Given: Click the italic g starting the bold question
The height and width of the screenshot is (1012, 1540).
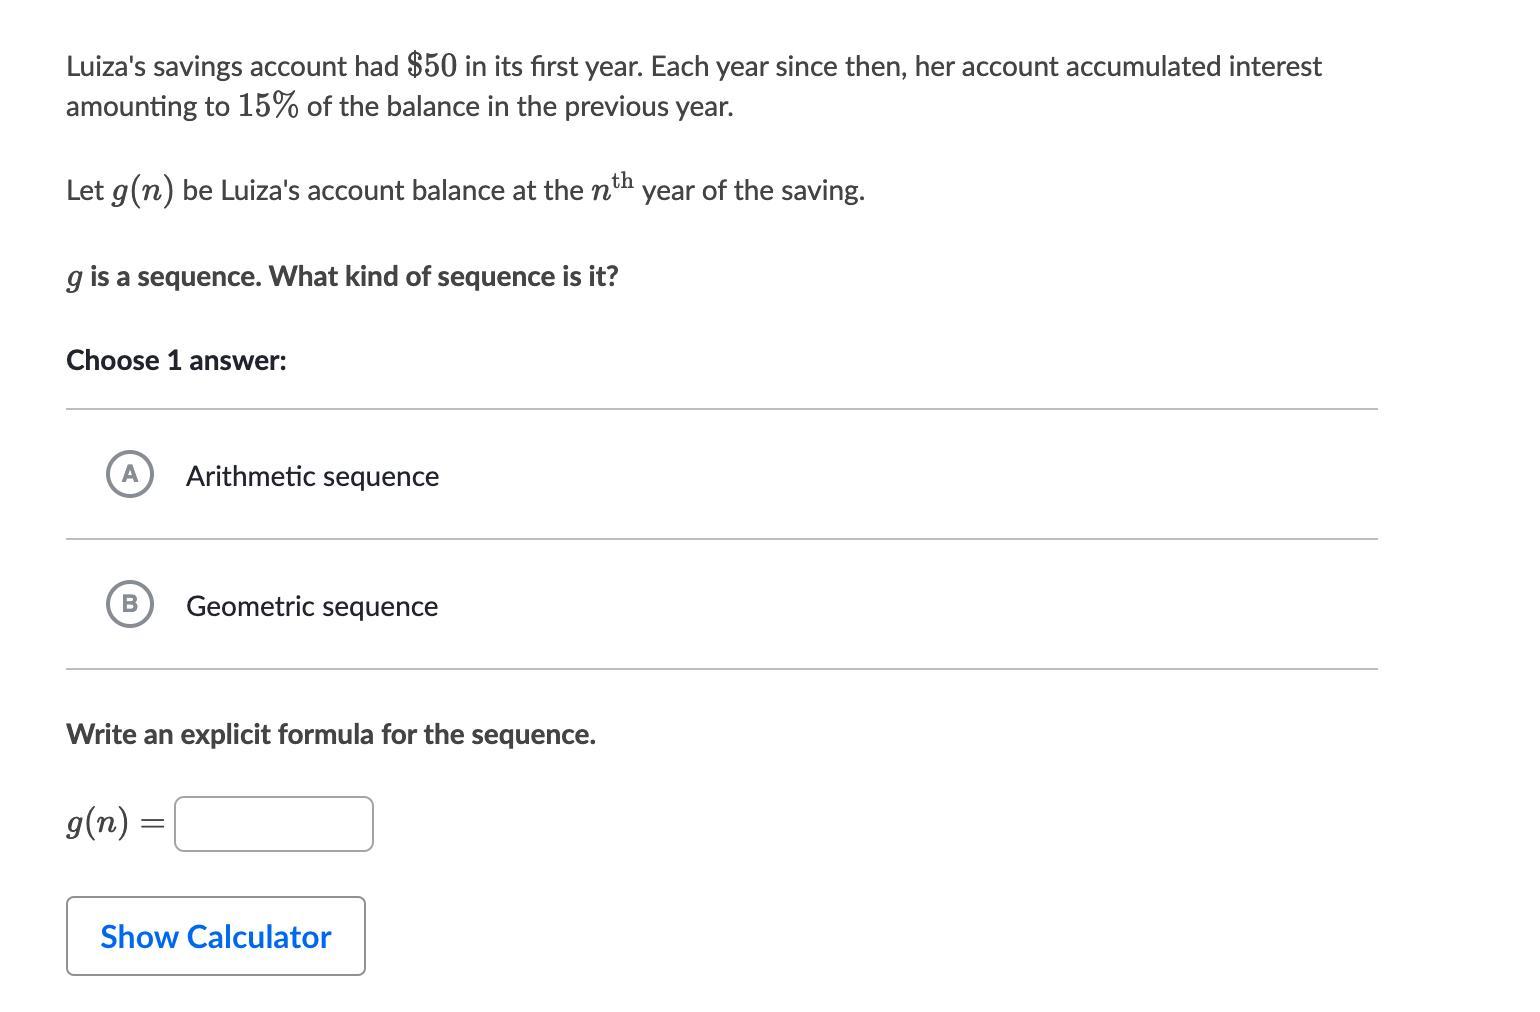Looking at the screenshot, I should 74,278.
